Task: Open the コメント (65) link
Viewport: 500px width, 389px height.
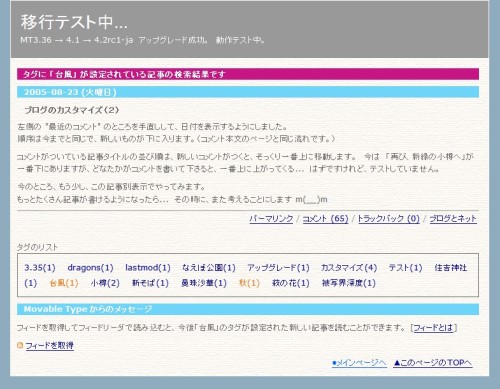Action: point(325,219)
